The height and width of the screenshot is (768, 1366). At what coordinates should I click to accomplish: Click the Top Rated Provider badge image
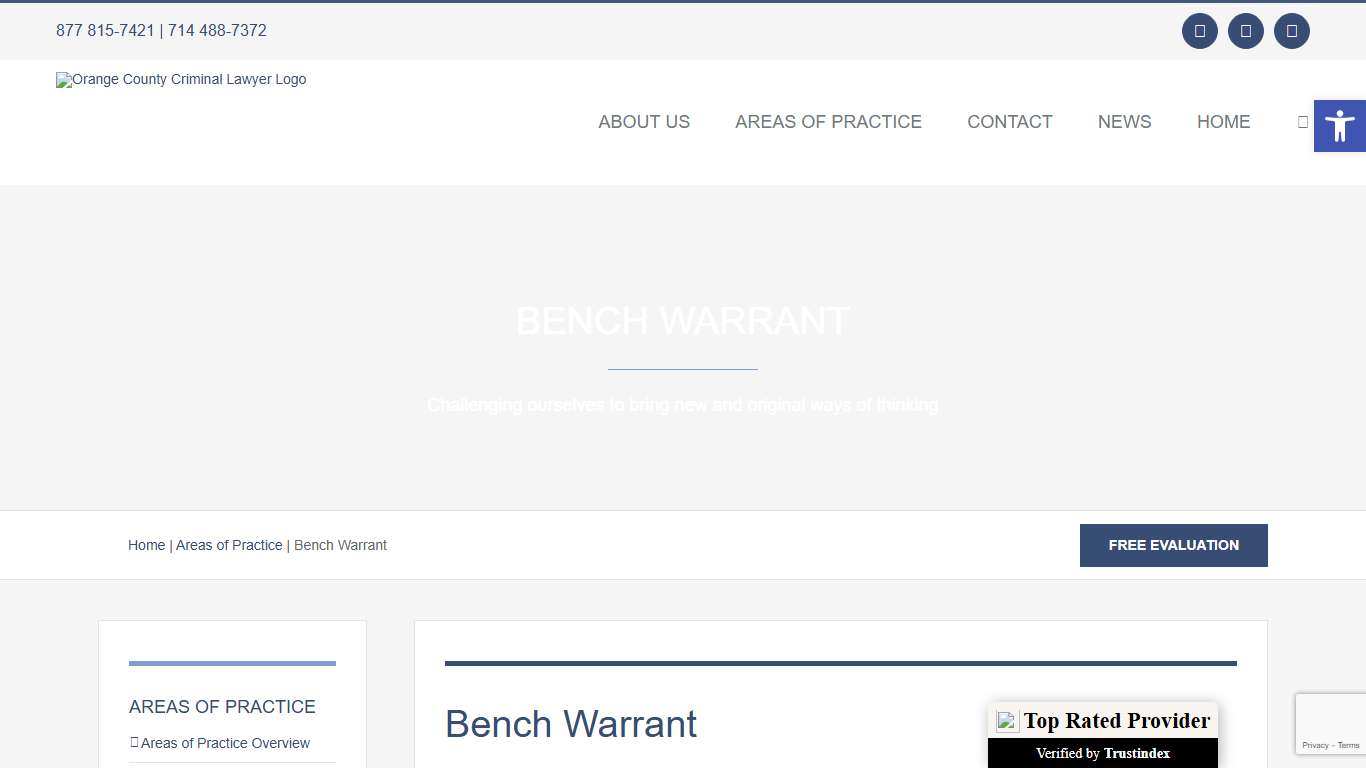1102,720
